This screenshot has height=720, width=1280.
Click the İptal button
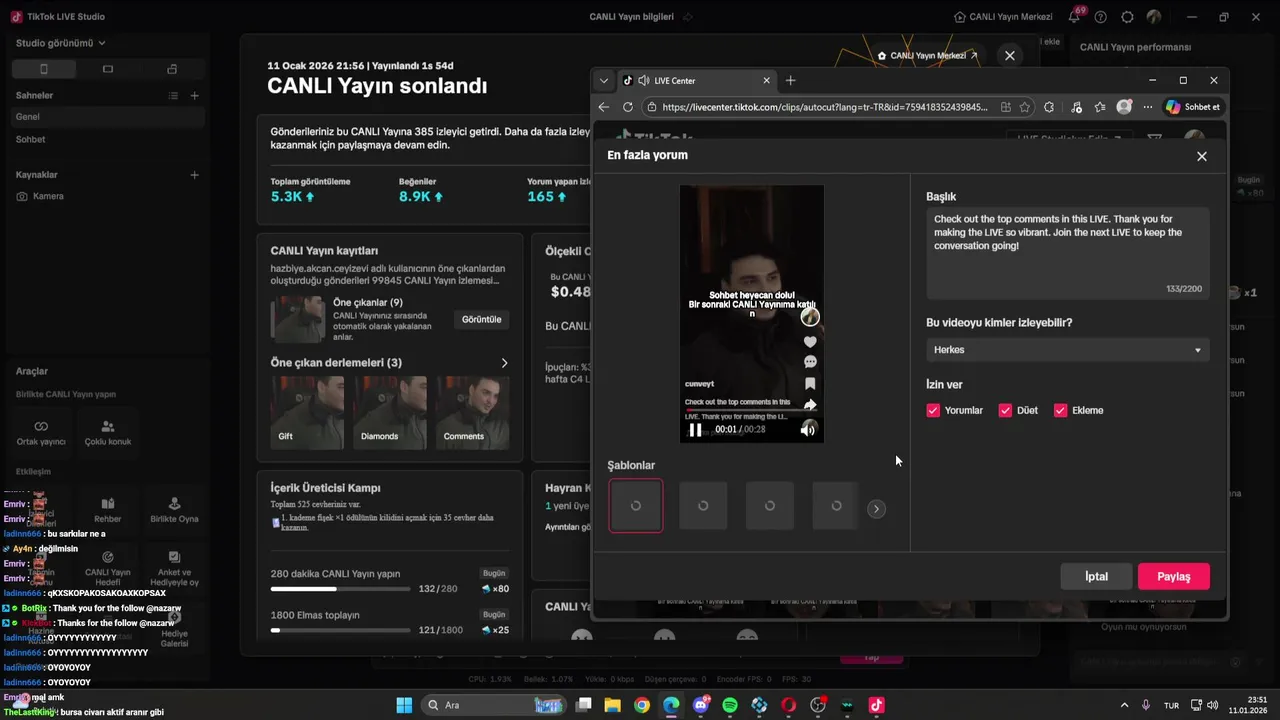(1097, 576)
